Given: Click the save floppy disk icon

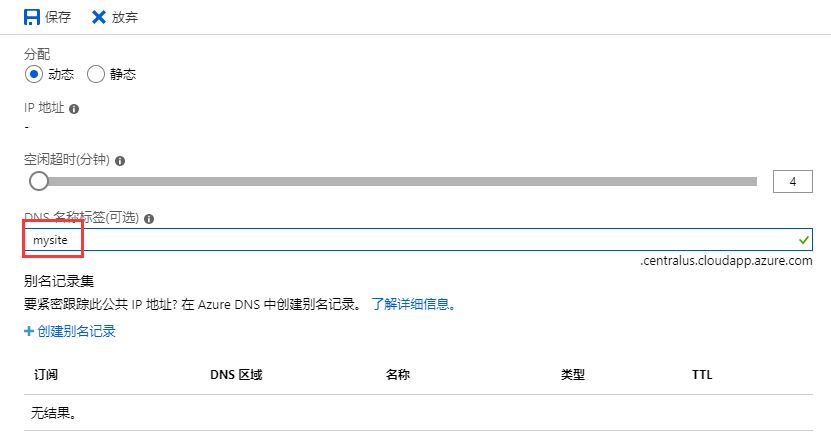Looking at the screenshot, I should click(x=32, y=17).
